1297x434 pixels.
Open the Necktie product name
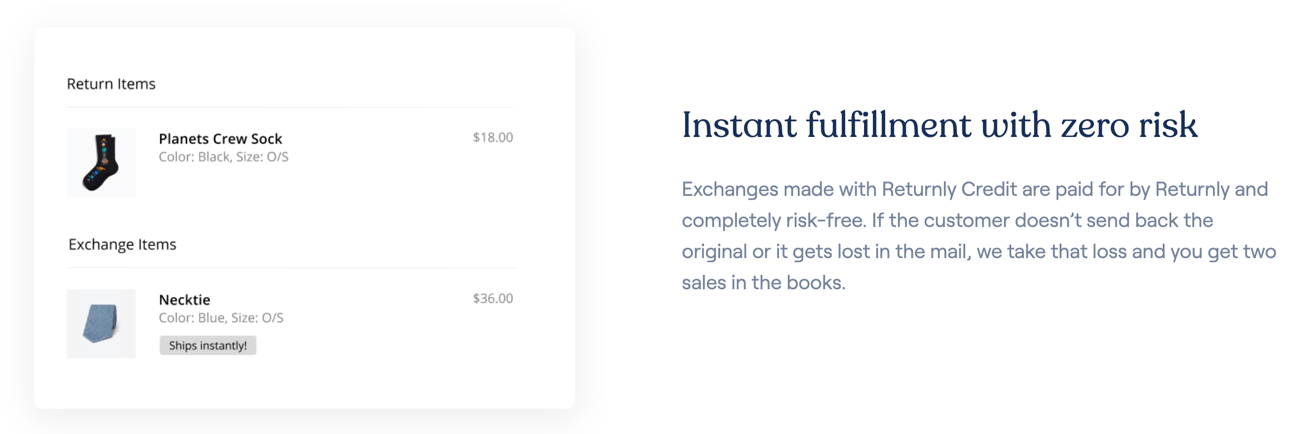(184, 300)
